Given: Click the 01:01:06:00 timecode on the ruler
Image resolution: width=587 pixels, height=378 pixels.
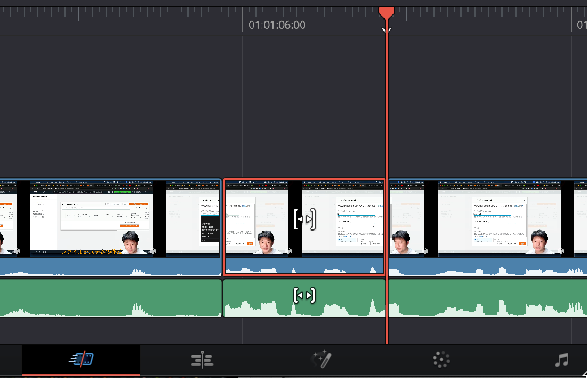Looking at the screenshot, I should [x=277, y=25].
